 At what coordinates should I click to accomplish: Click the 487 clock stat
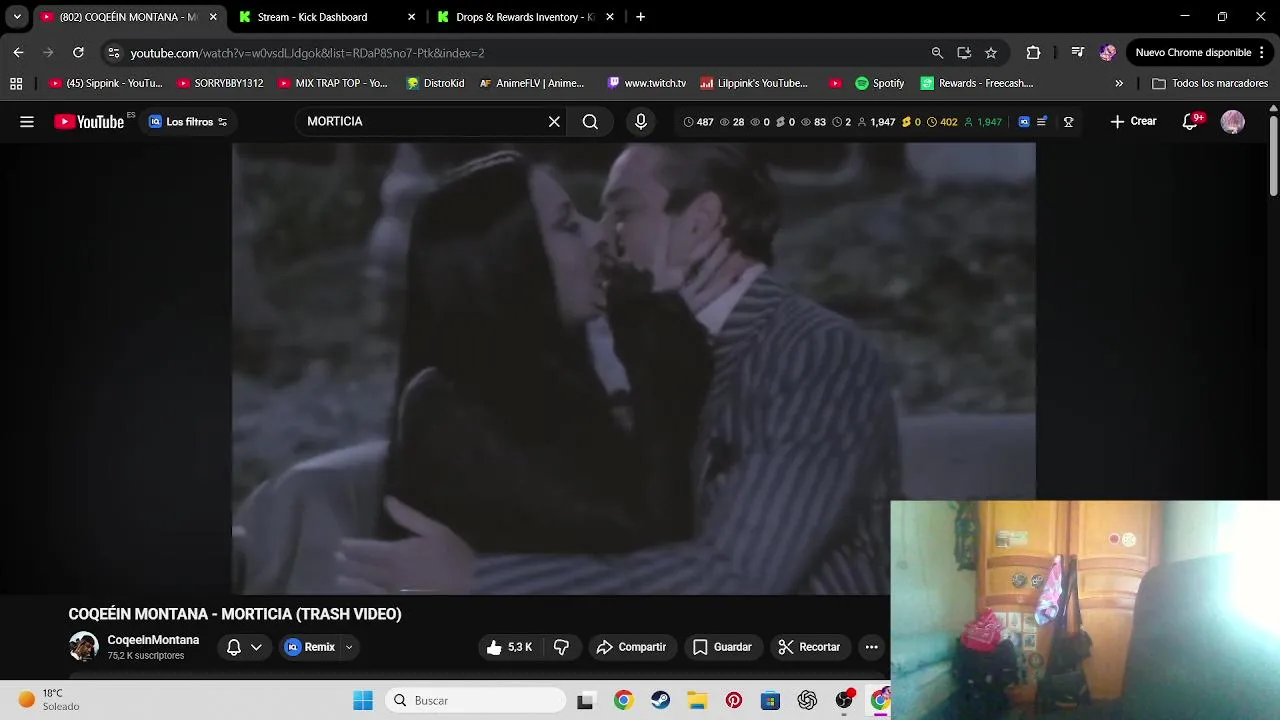click(698, 122)
